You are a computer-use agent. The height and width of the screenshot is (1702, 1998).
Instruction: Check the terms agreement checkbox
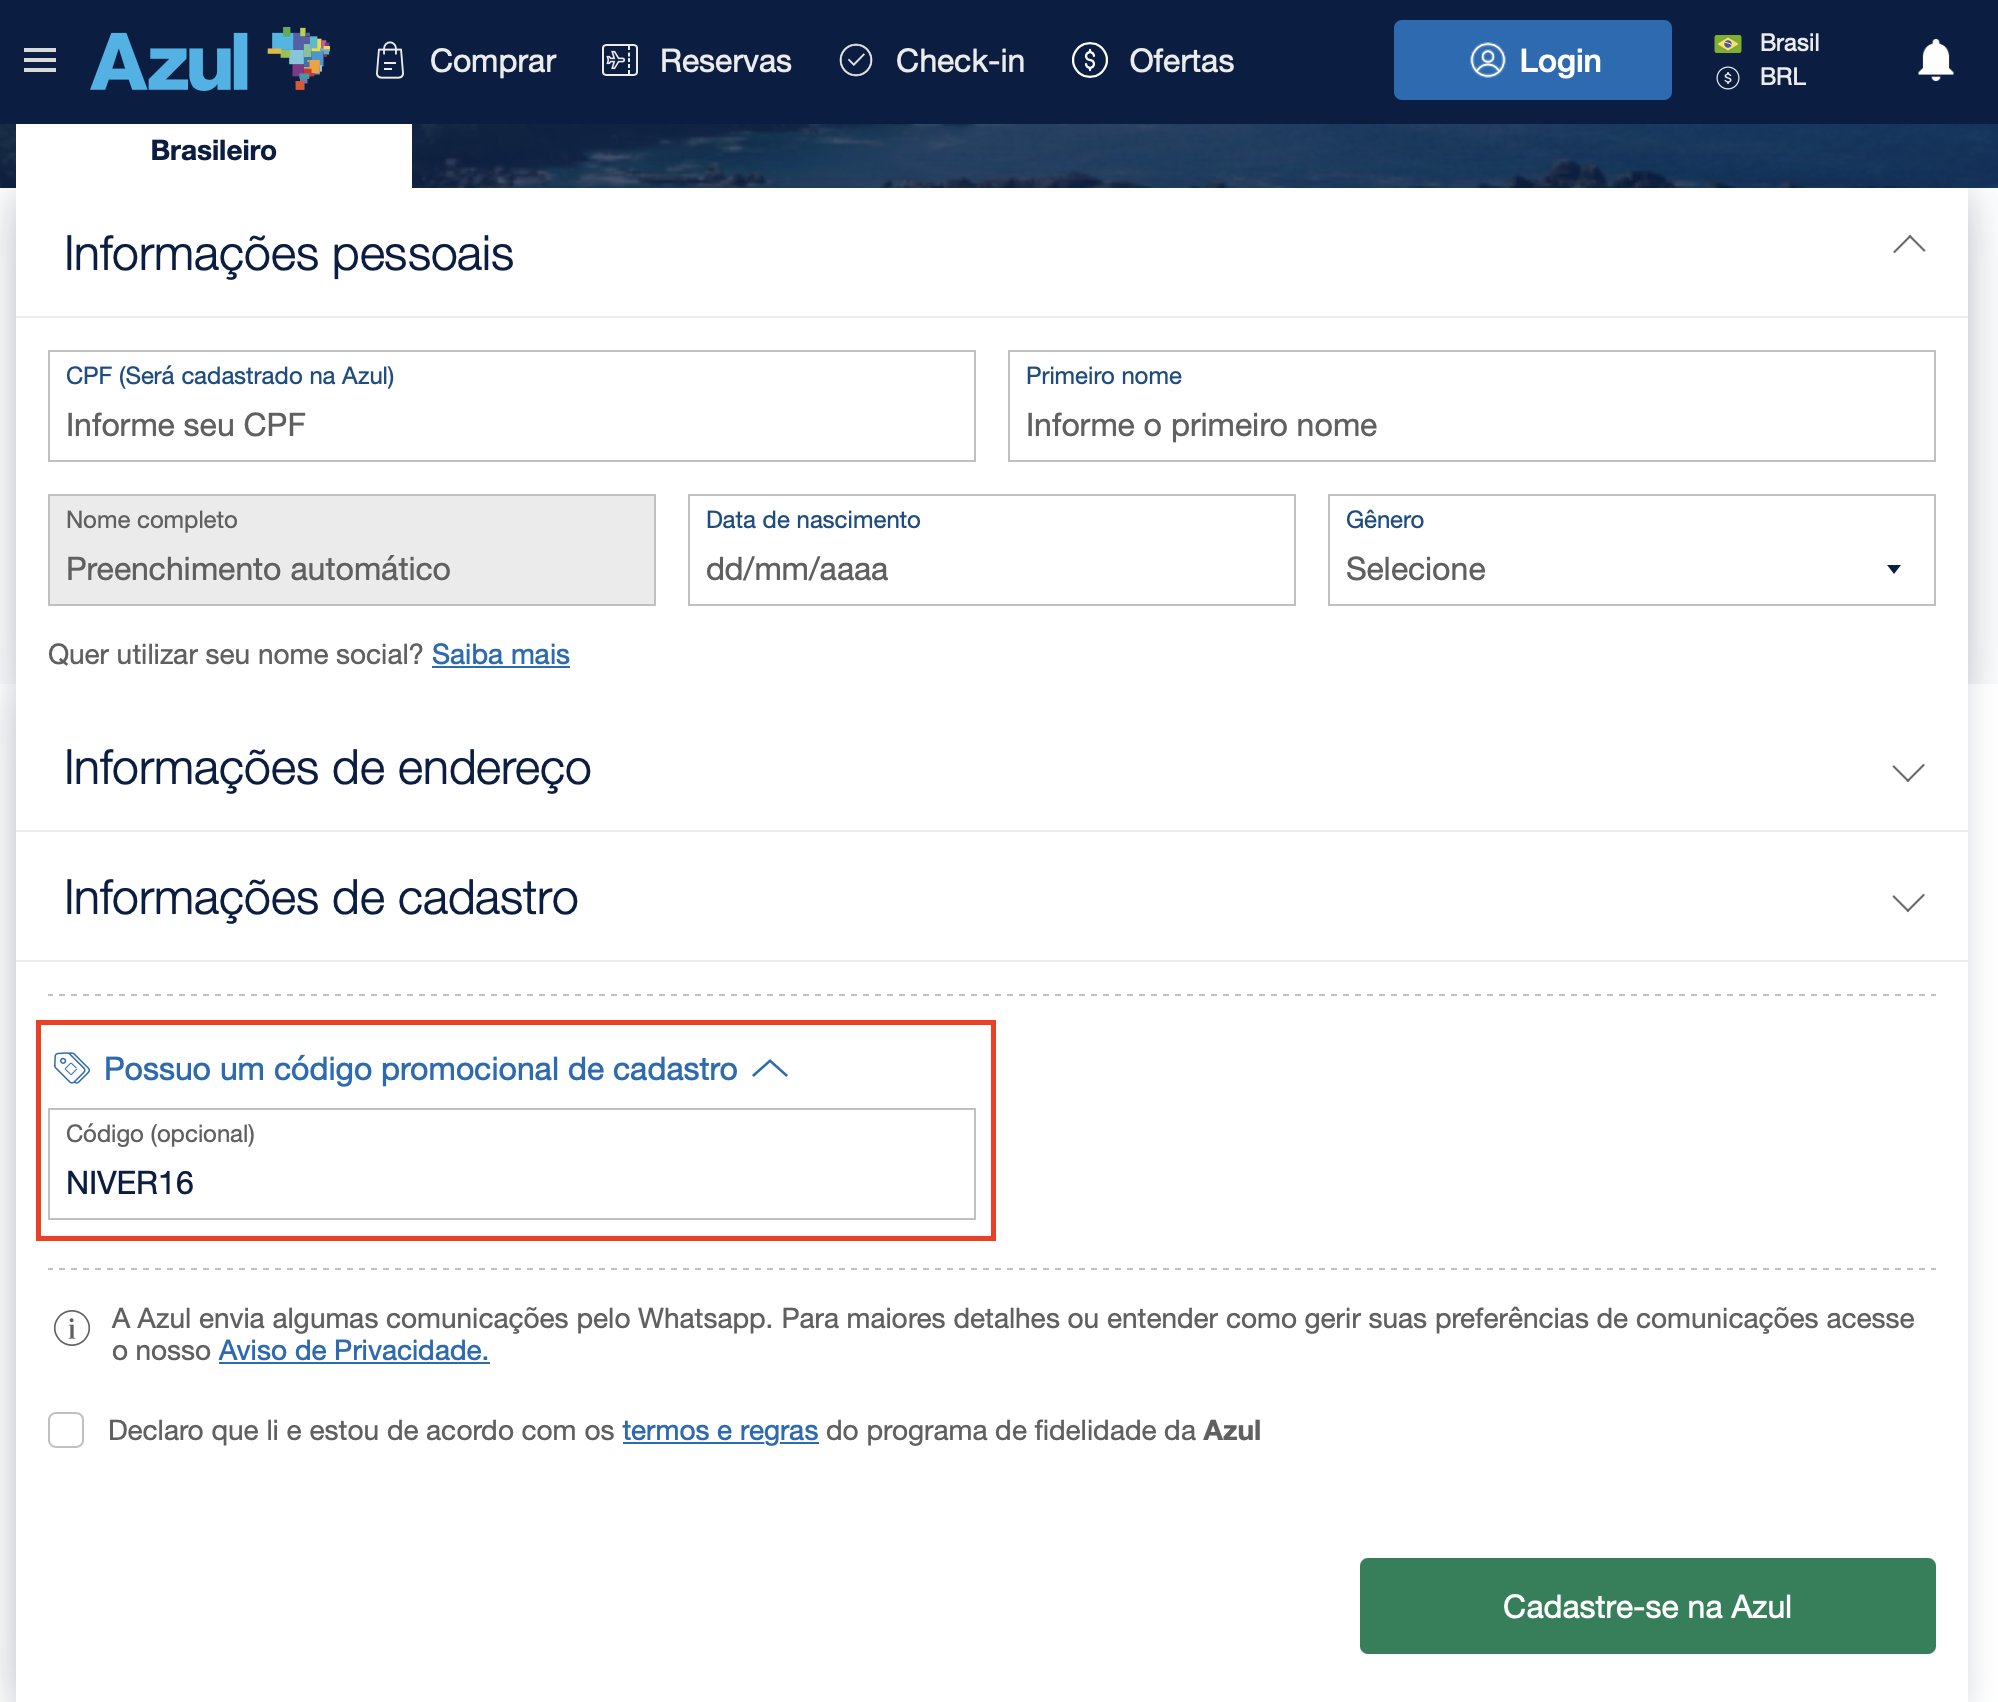click(66, 1430)
